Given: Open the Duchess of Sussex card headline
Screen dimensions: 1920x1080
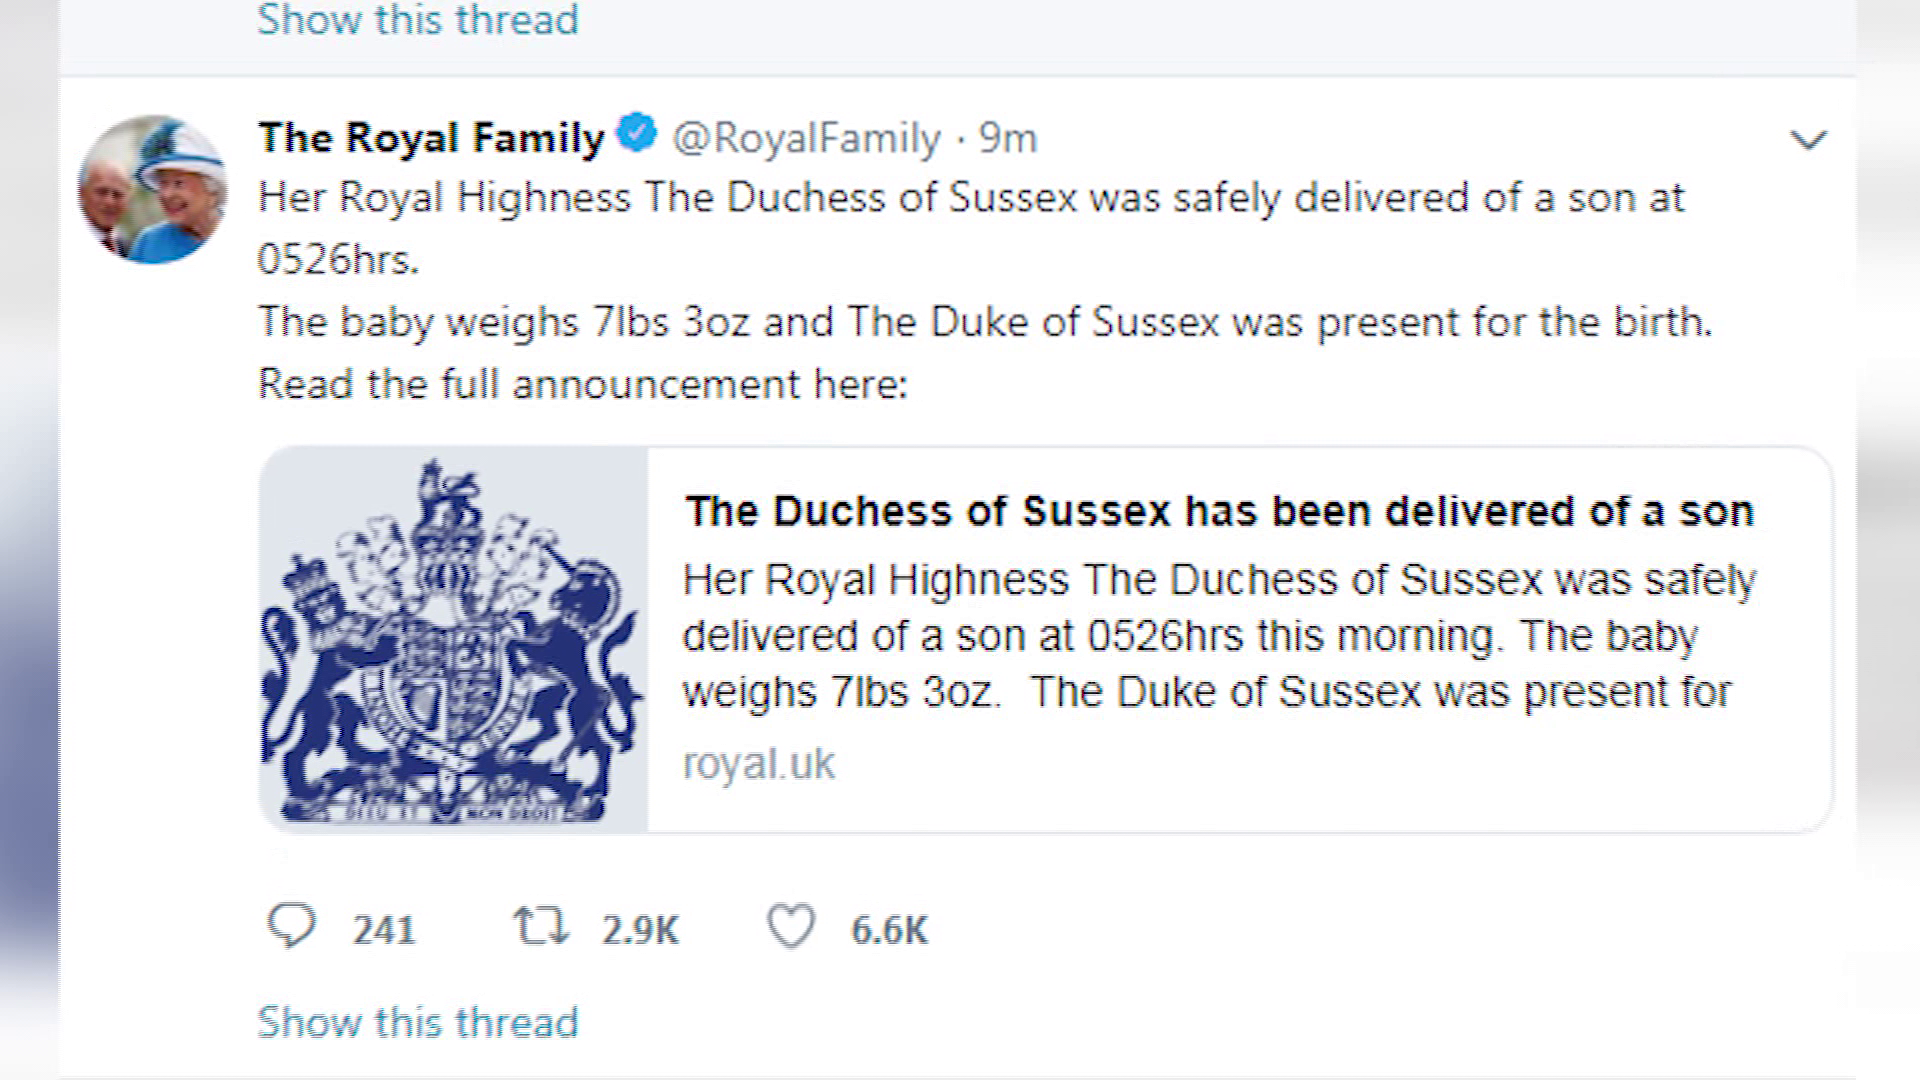Looking at the screenshot, I should 1219,511.
